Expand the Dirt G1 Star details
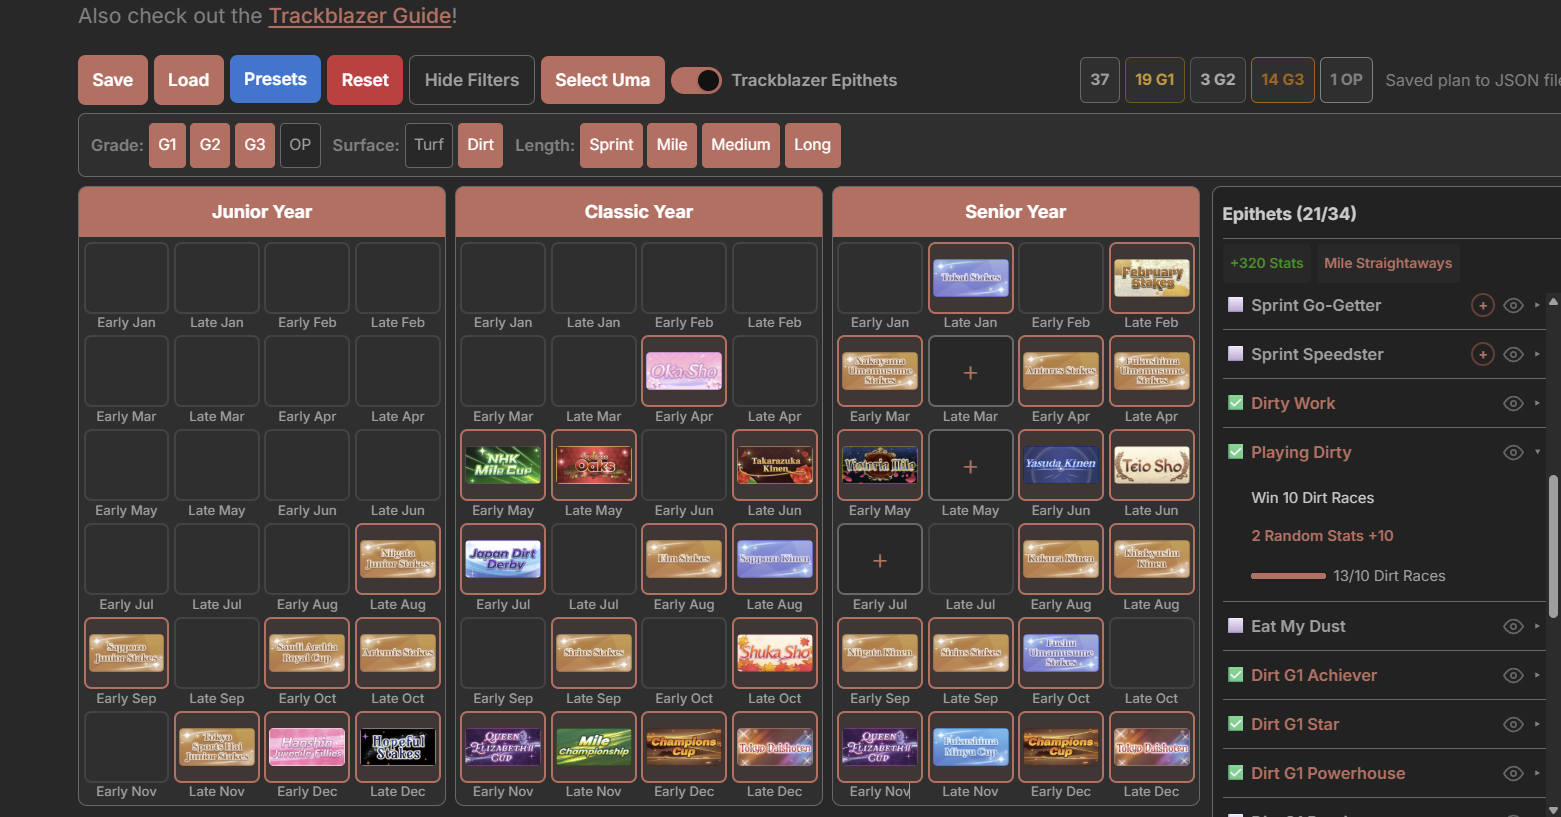This screenshot has height=817, width=1561. (1537, 724)
